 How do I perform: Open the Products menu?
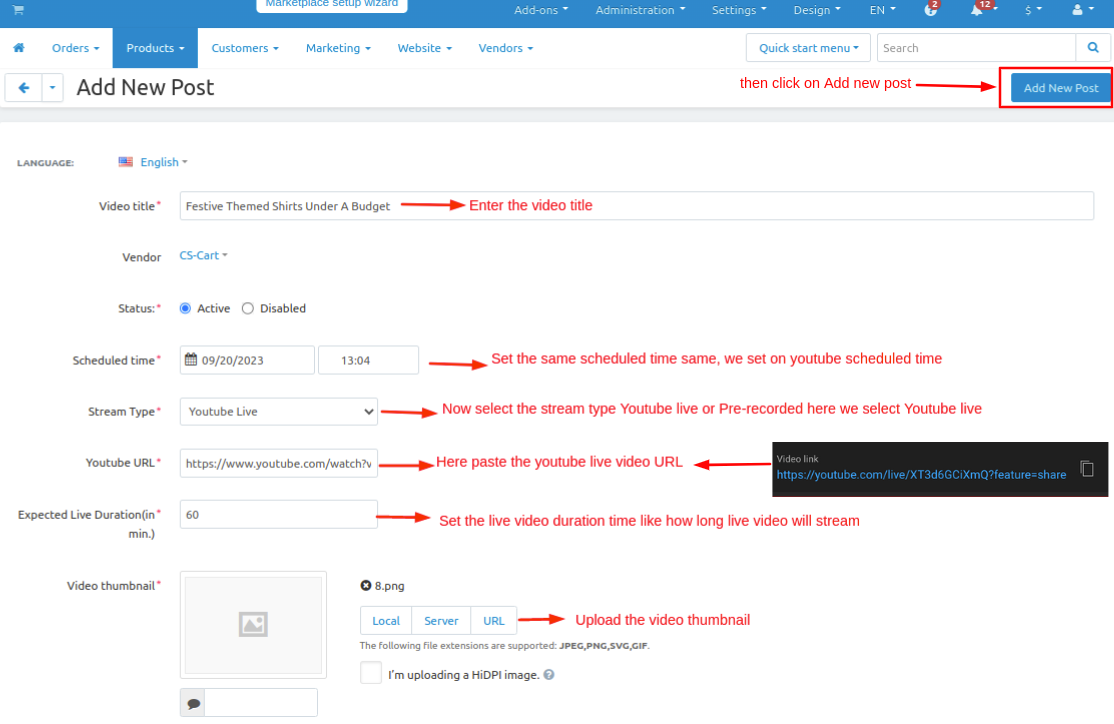pyautogui.click(x=155, y=48)
